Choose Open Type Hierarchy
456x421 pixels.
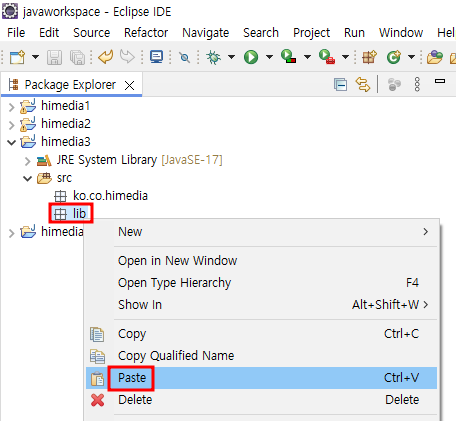pos(261,283)
